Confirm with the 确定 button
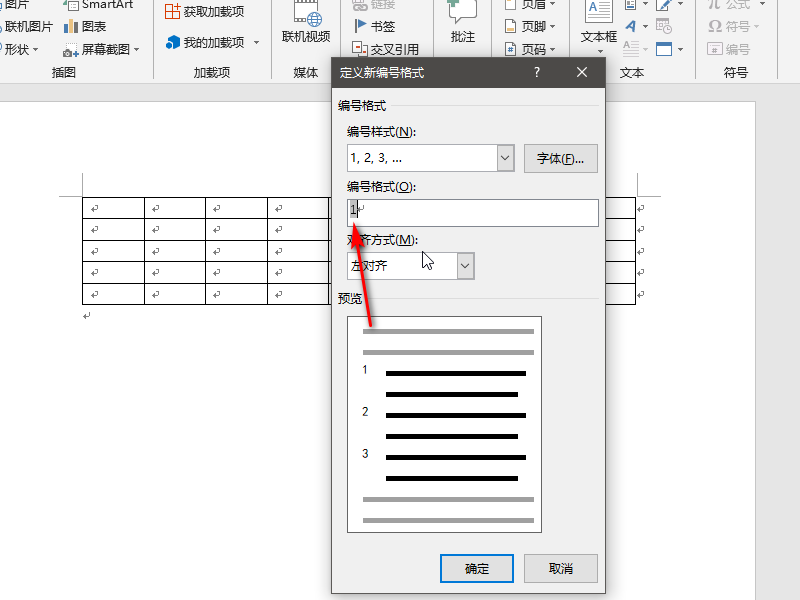The image size is (800, 600). coord(477,568)
